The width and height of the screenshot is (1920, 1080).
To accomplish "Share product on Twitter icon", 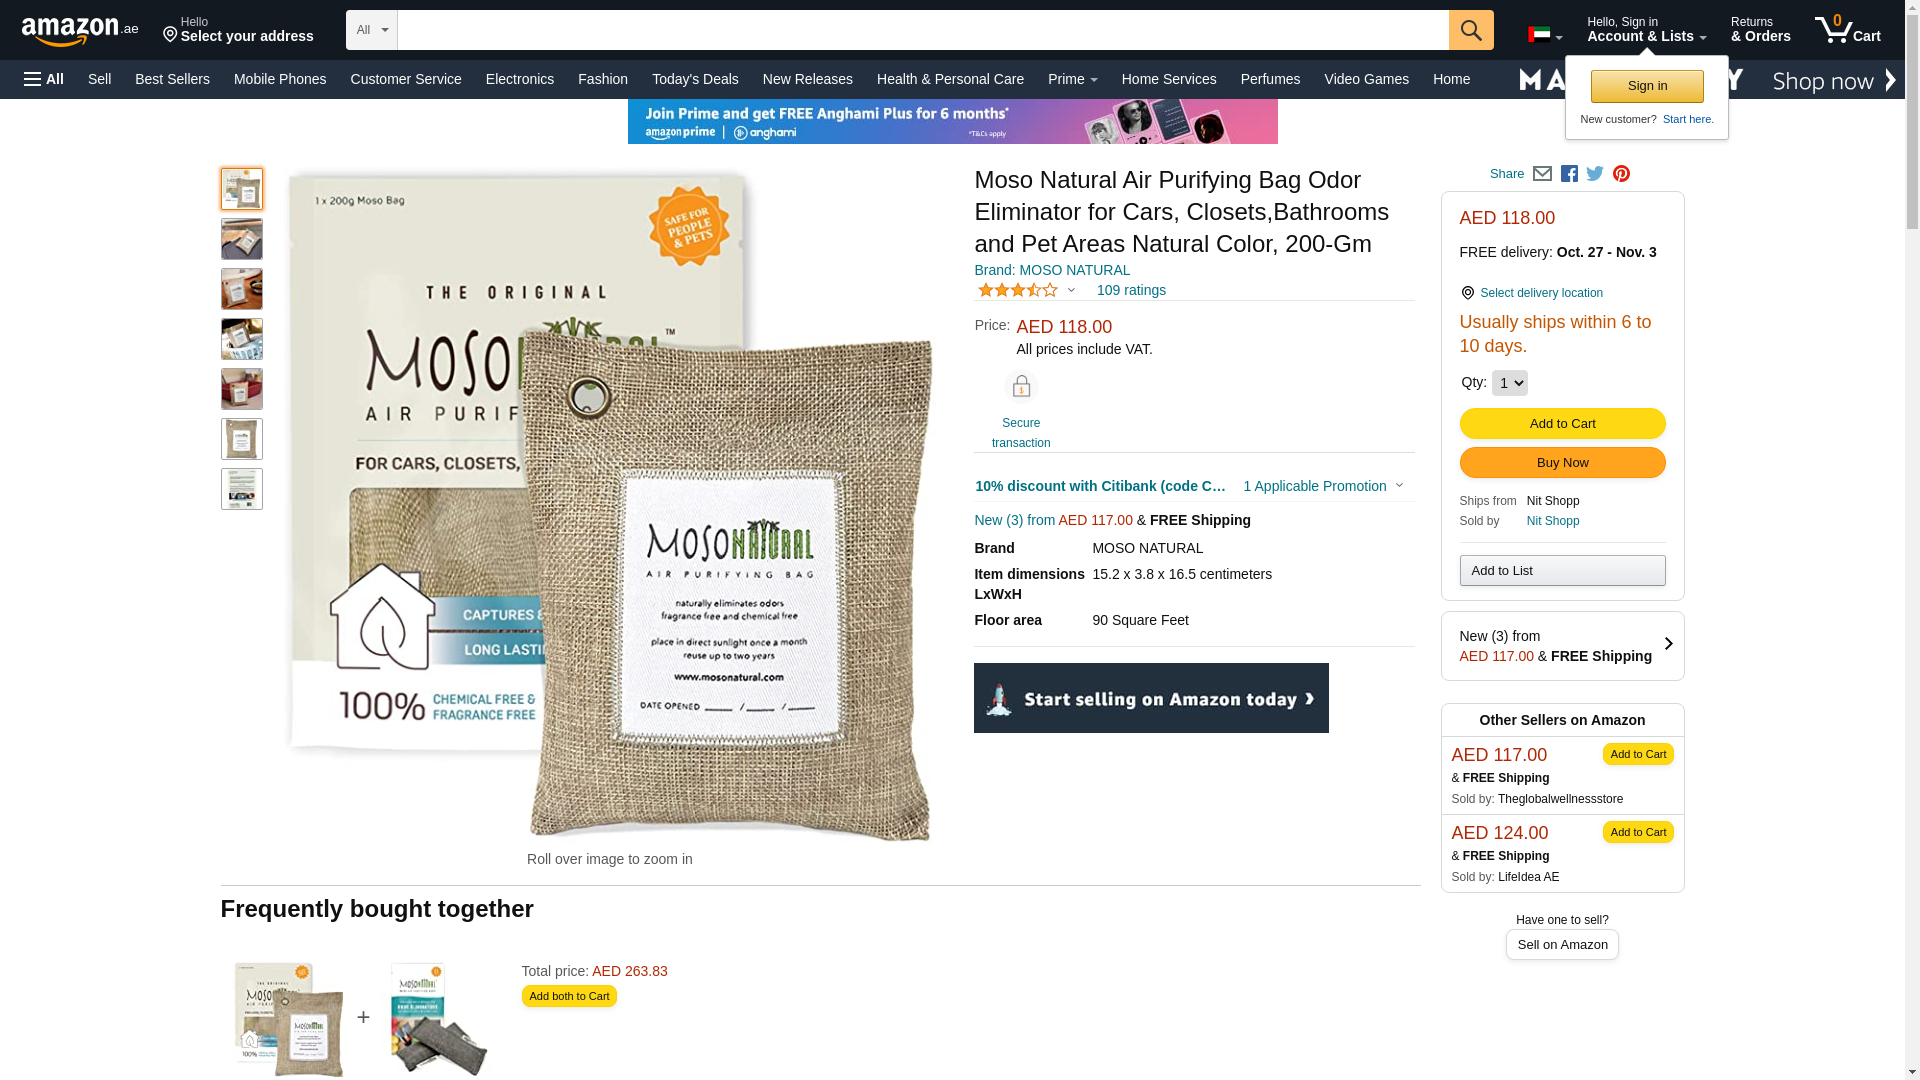I will (1595, 174).
